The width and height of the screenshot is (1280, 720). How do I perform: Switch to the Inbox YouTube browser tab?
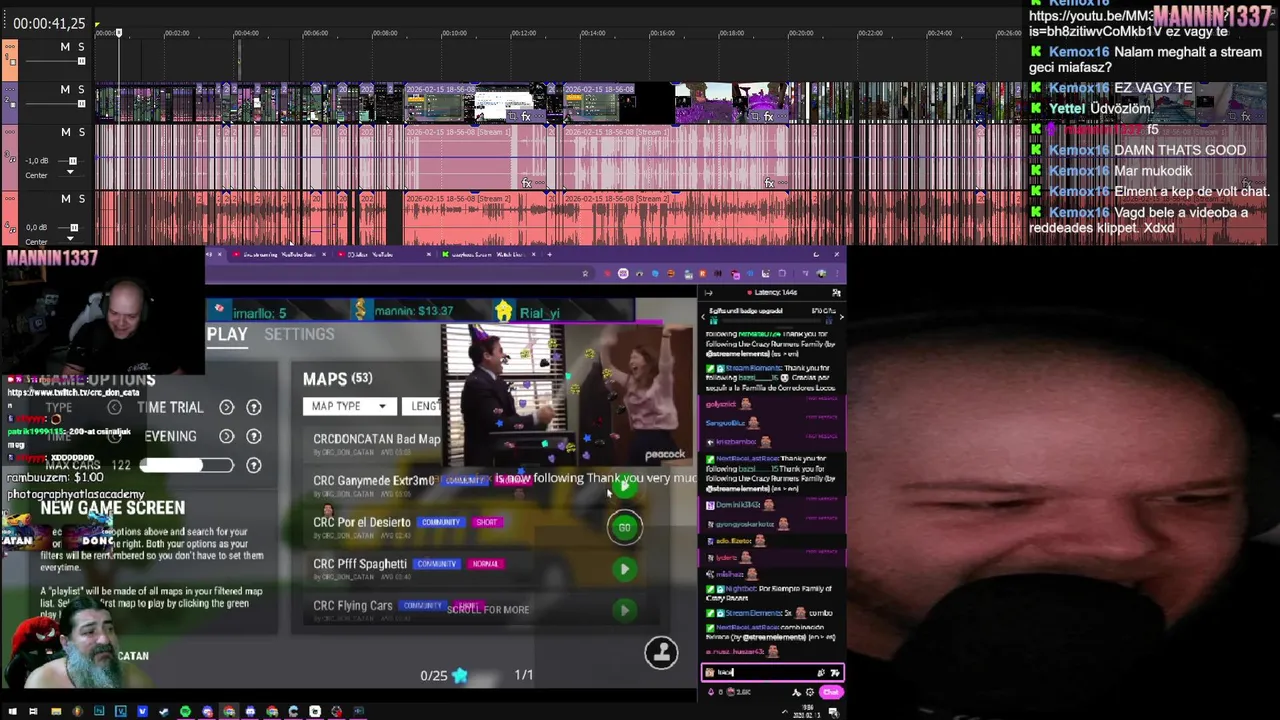pos(382,254)
